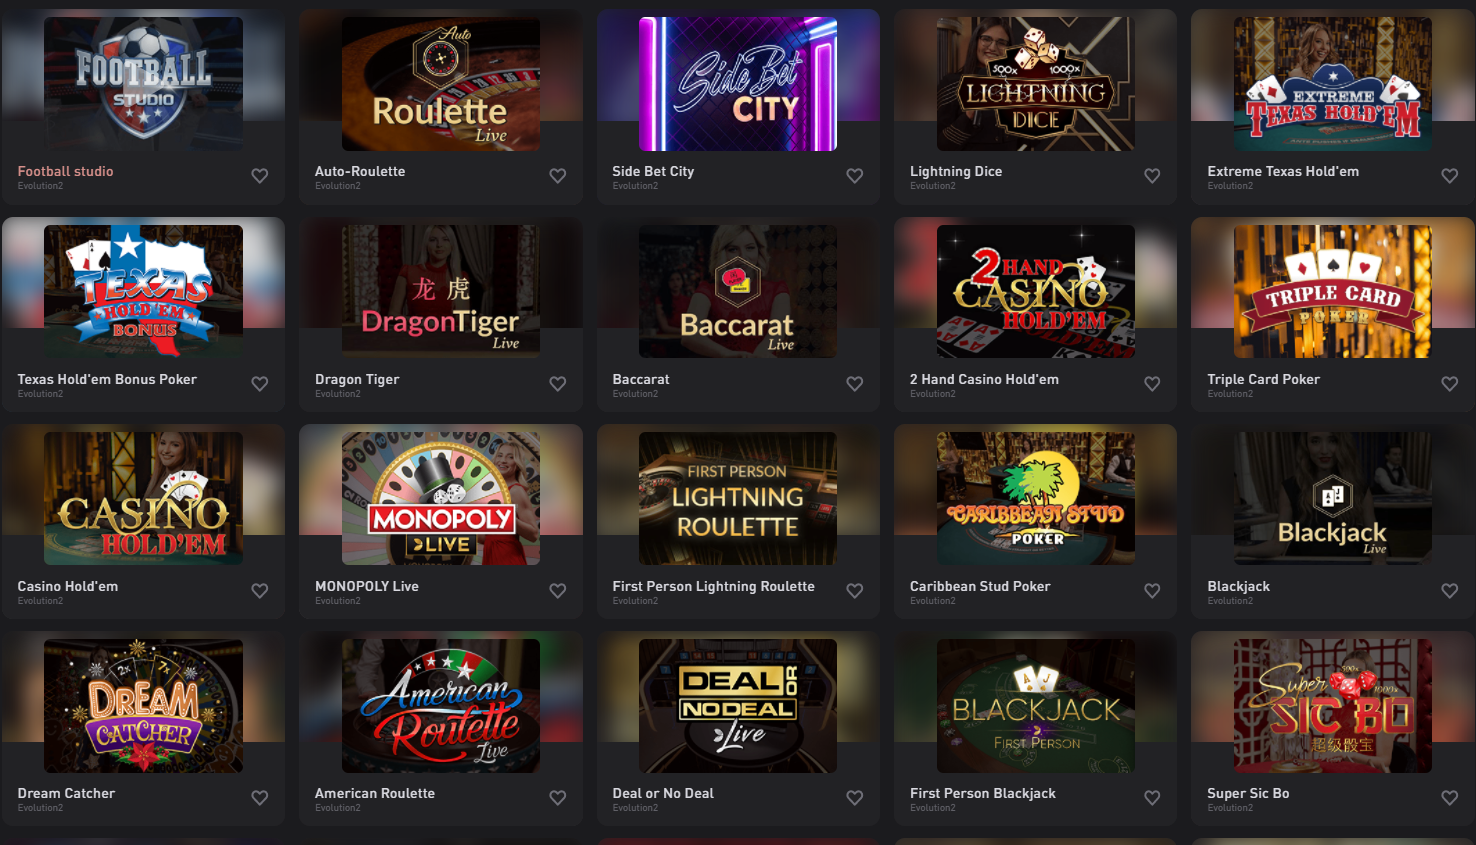Mark Lightning Dice as favorite

(x=1152, y=176)
